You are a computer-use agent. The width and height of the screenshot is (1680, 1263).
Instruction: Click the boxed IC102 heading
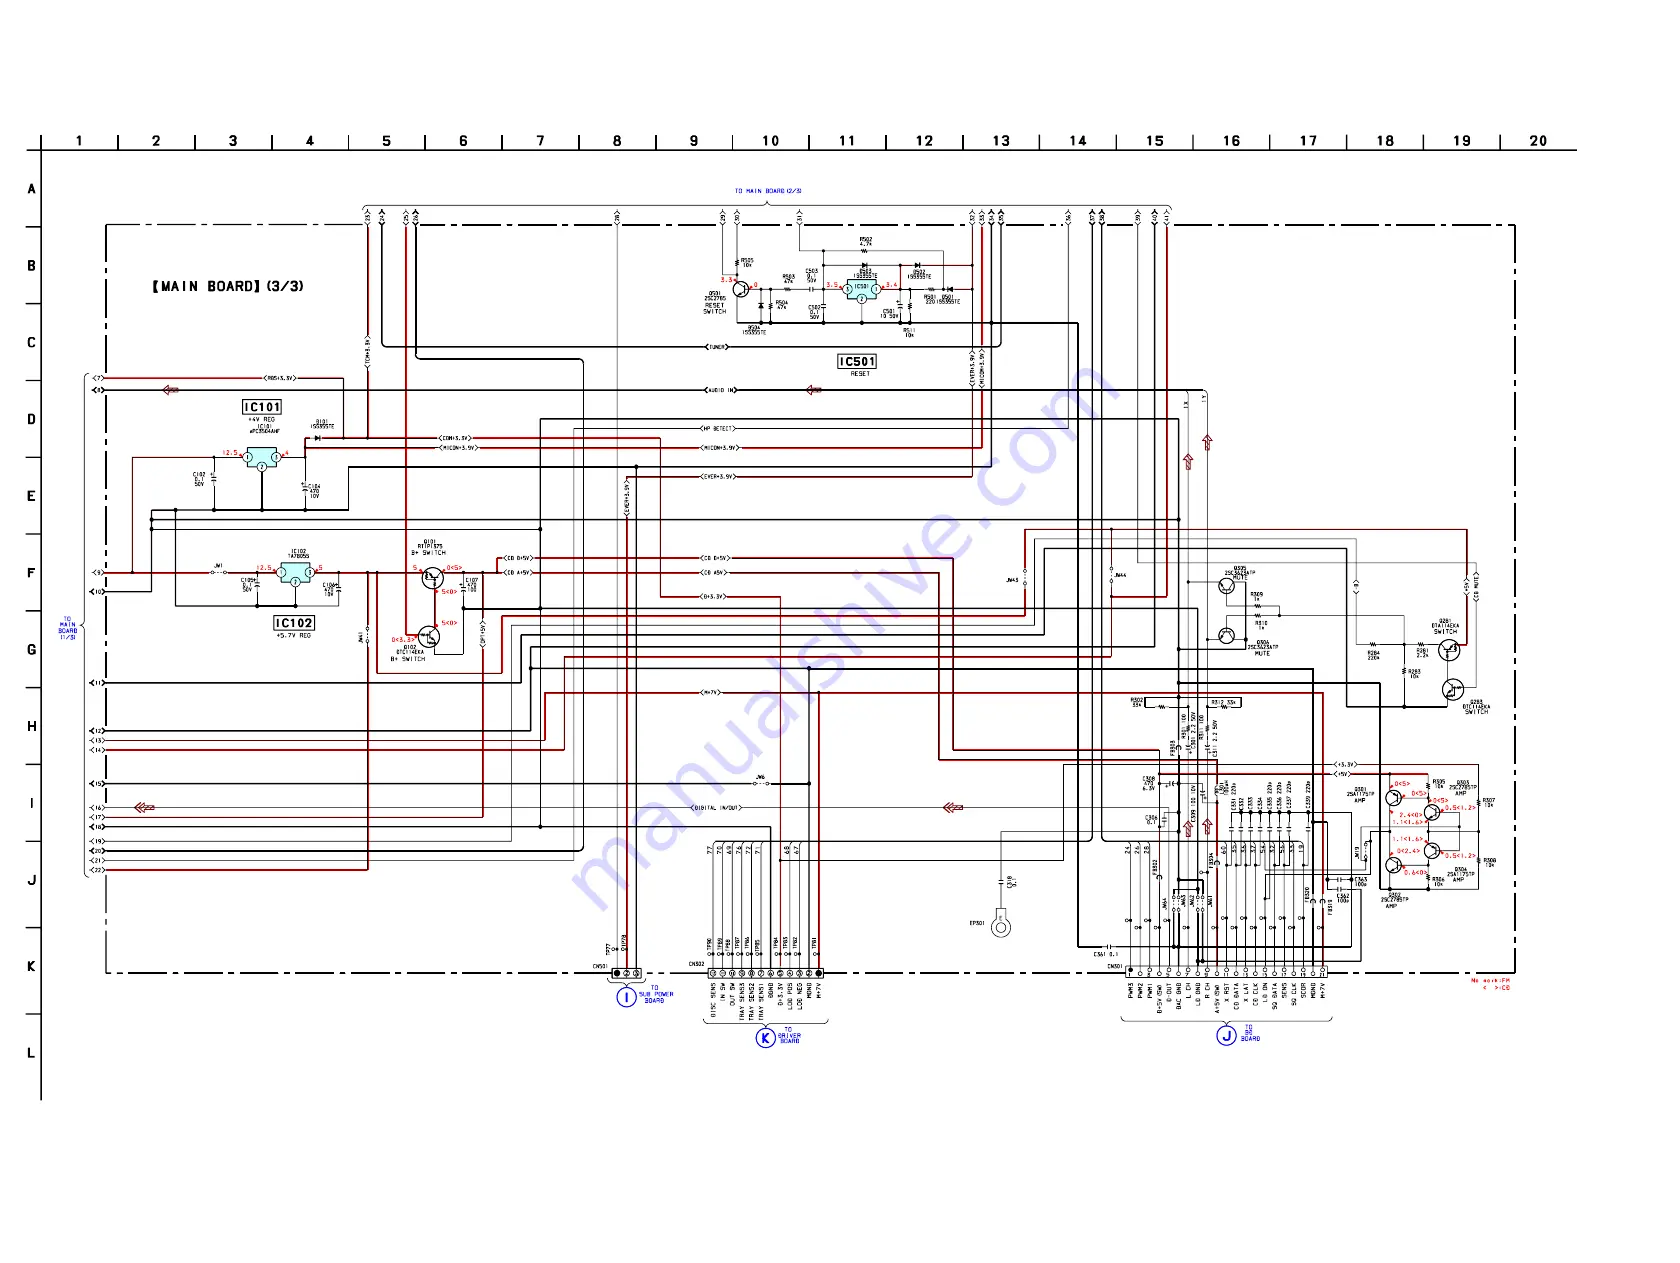294,623
